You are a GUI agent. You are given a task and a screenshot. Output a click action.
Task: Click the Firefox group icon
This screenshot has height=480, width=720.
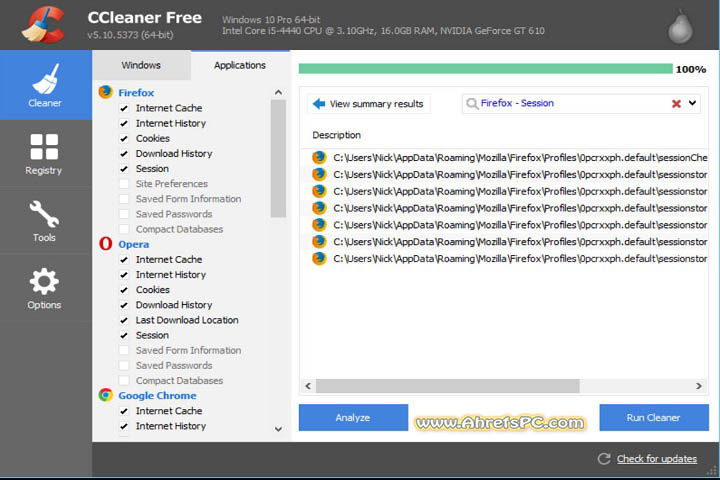tap(106, 92)
